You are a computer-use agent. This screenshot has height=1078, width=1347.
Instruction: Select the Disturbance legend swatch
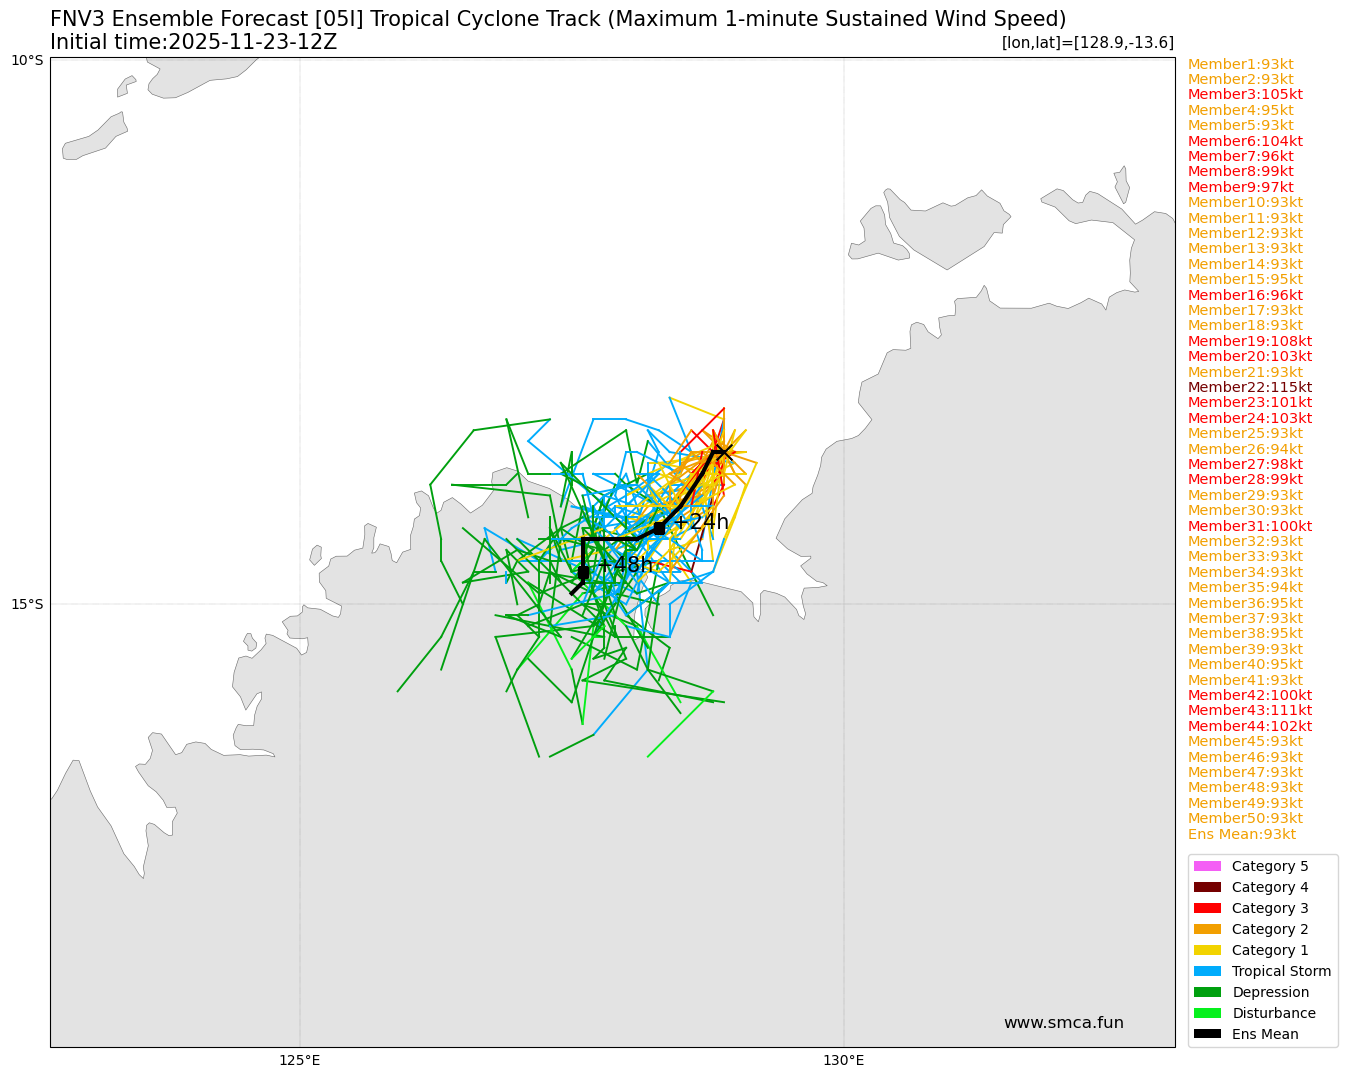(x=1207, y=1013)
